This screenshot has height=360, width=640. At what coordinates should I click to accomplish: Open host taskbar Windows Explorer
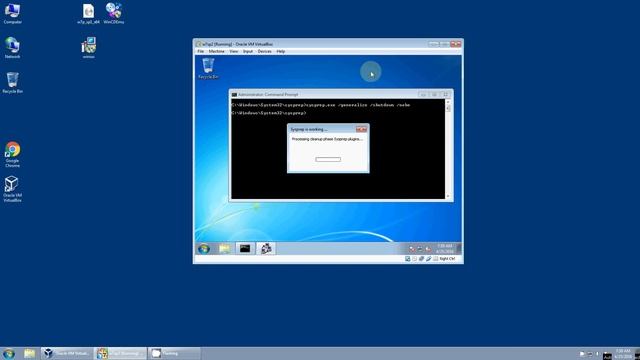[x=29, y=353]
